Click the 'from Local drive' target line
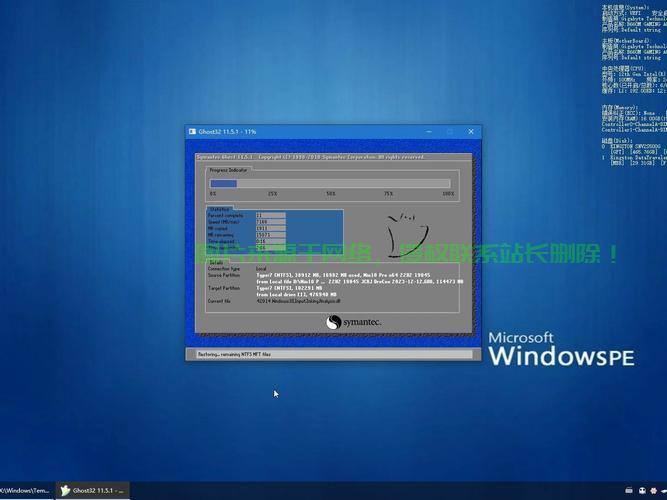Image resolution: width=667 pixels, height=500 pixels. (296, 294)
